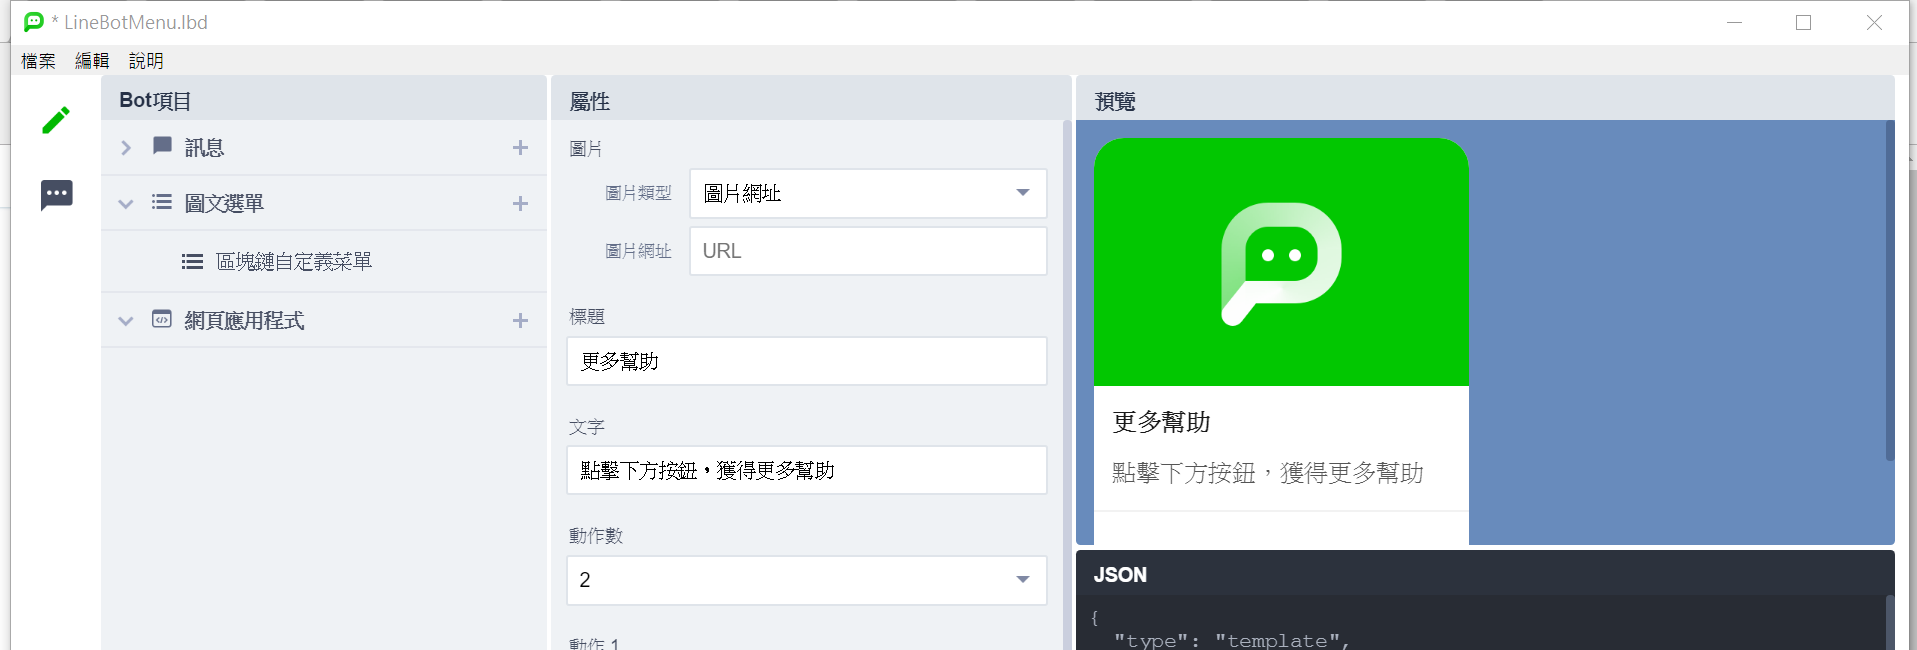Click the 文字 input field

coord(807,470)
